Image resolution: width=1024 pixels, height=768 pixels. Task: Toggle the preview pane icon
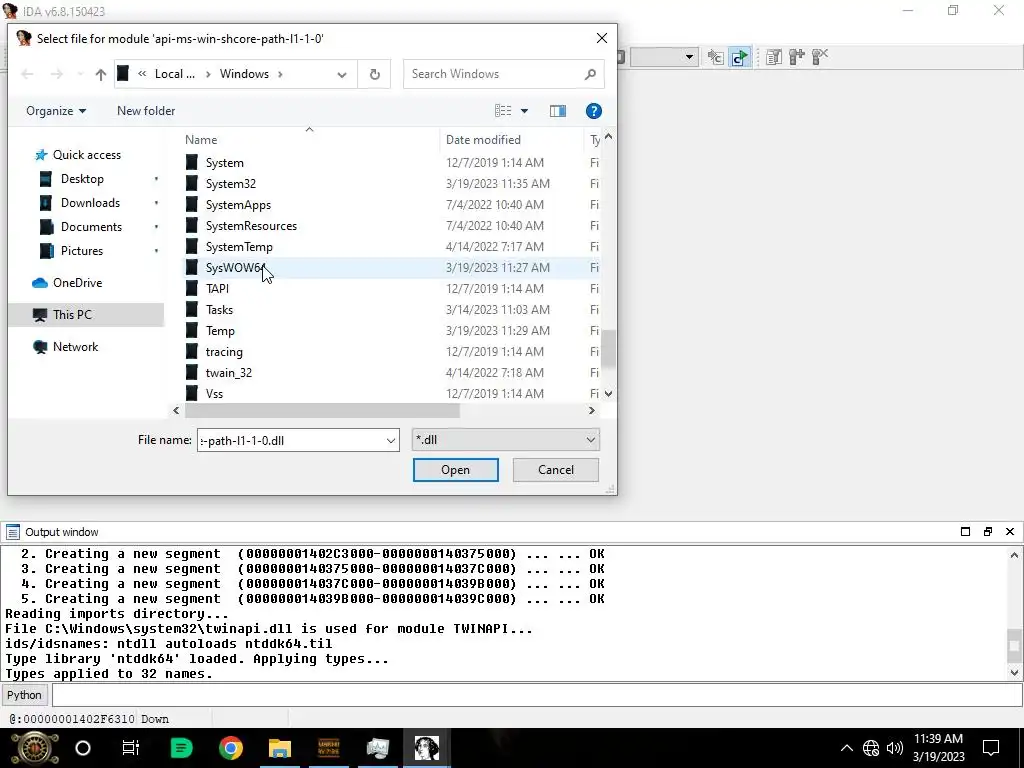tap(558, 111)
